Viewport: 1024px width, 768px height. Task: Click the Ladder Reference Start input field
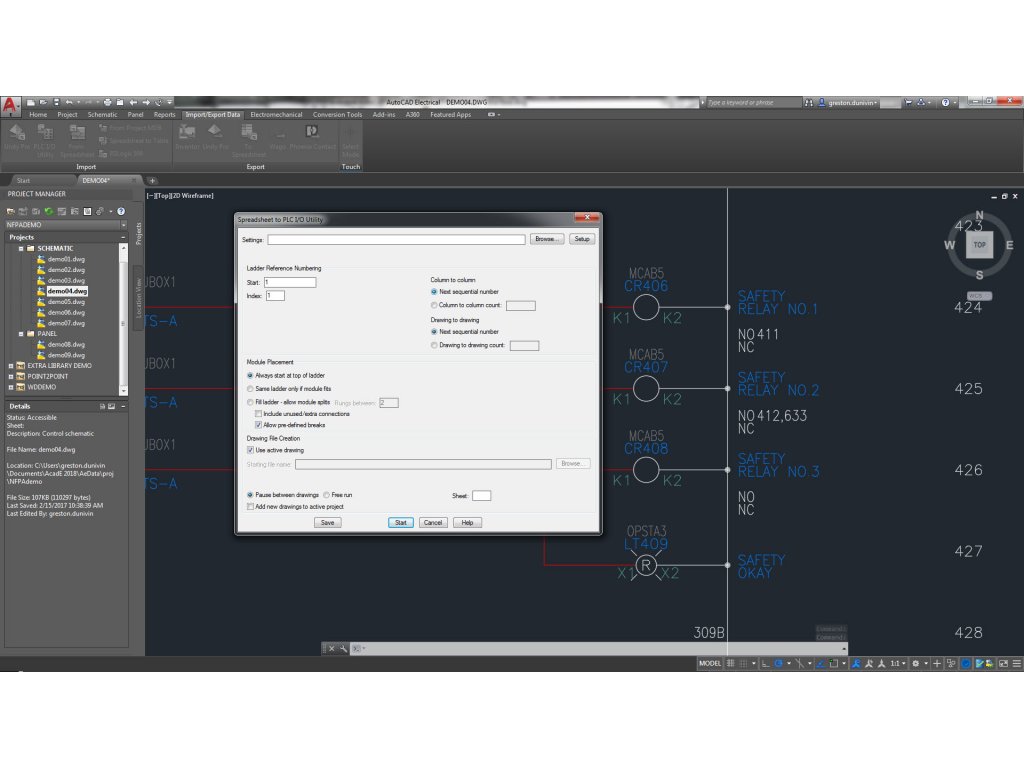[x=290, y=283]
